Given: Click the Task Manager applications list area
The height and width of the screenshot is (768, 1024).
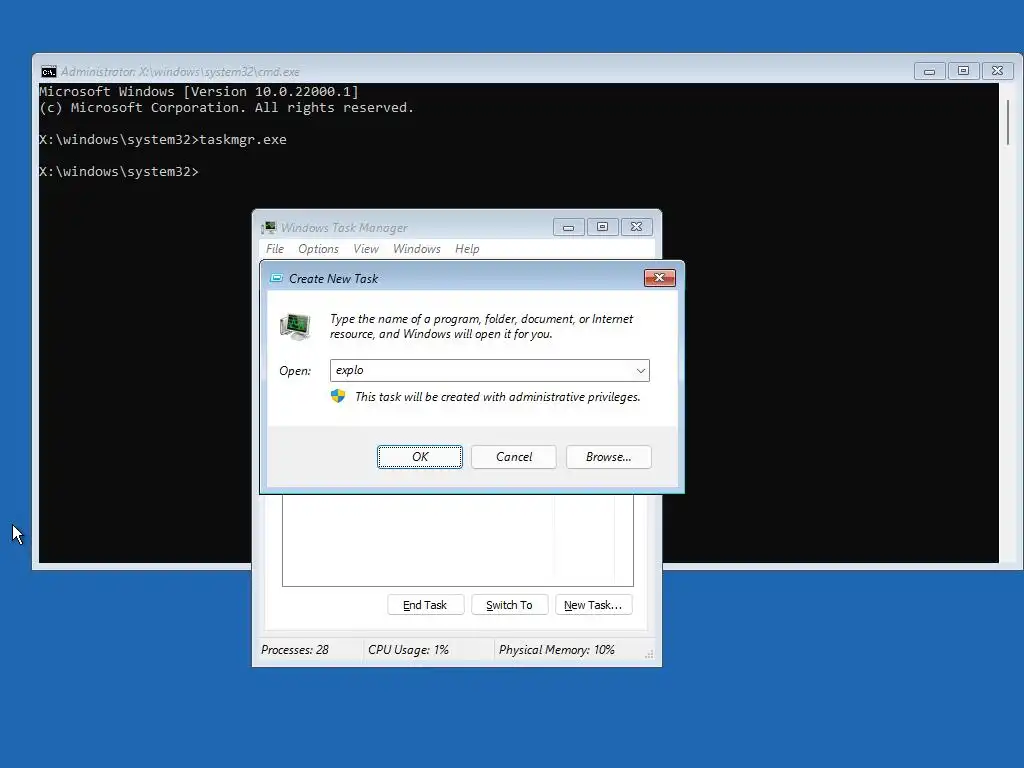Looking at the screenshot, I should coord(458,540).
